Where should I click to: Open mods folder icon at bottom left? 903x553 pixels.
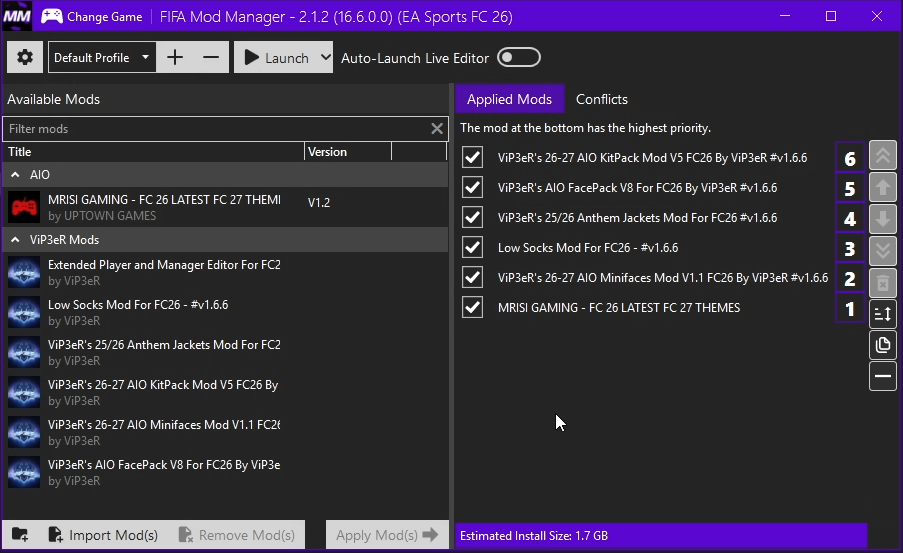click(x=20, y=535)
